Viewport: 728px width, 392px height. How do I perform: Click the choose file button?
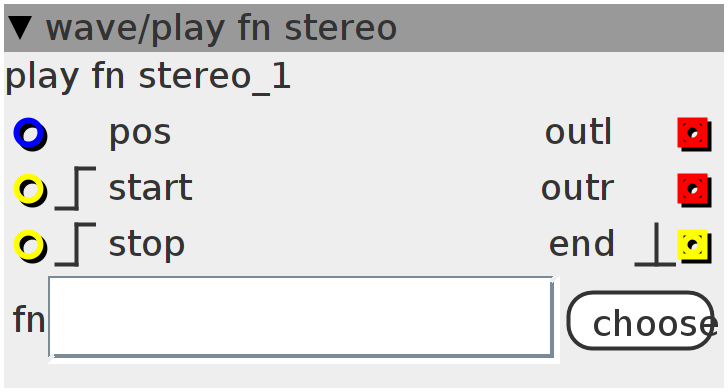[641, 320]
